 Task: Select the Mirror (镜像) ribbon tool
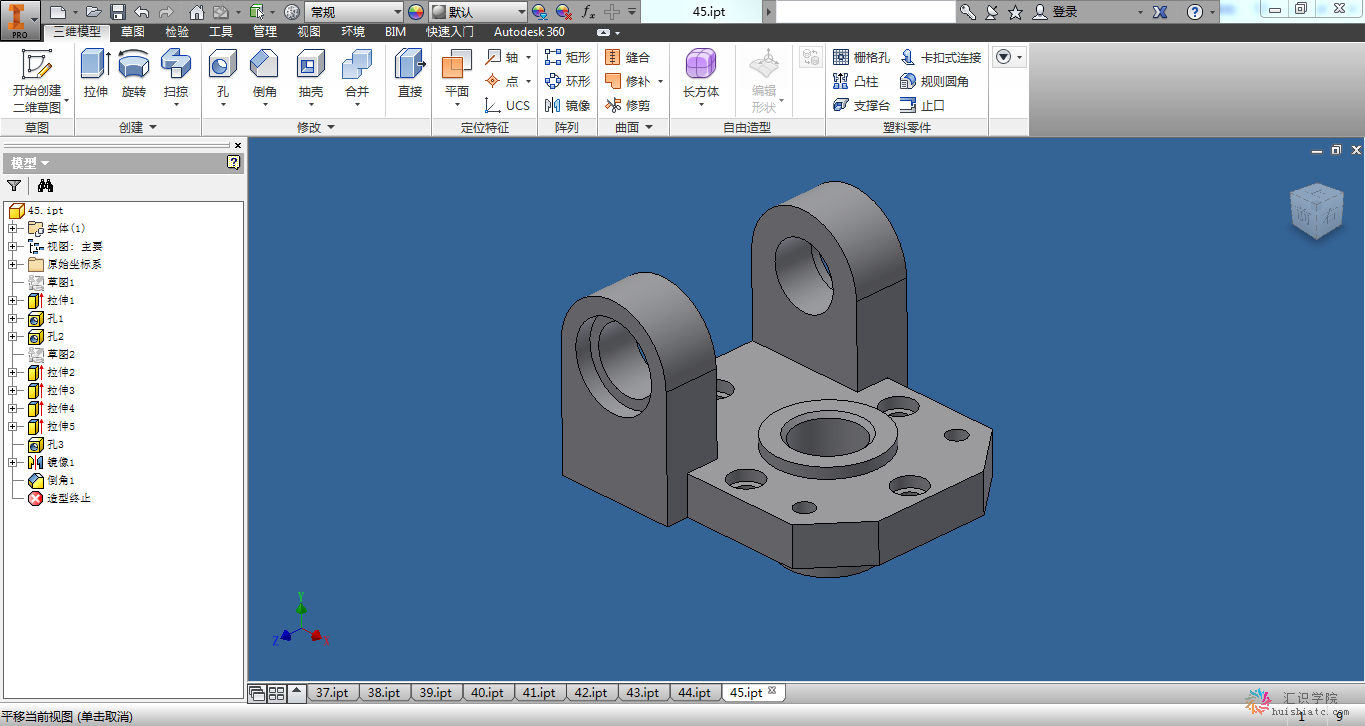[x=567, y=105]
